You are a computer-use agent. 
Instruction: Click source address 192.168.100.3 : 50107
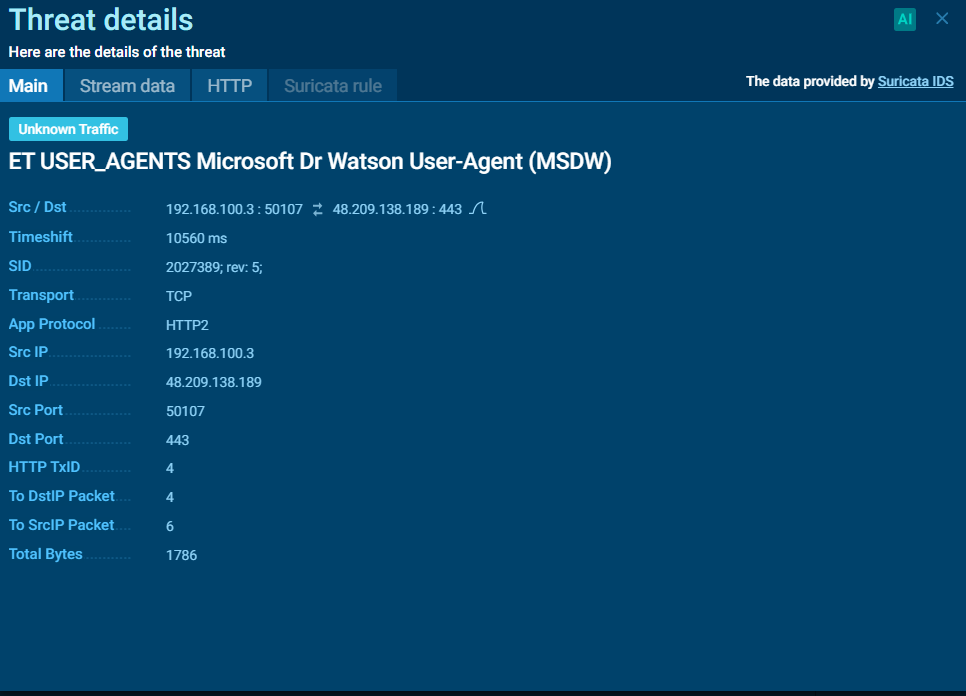pyautogui.click(x=234, y=209)
